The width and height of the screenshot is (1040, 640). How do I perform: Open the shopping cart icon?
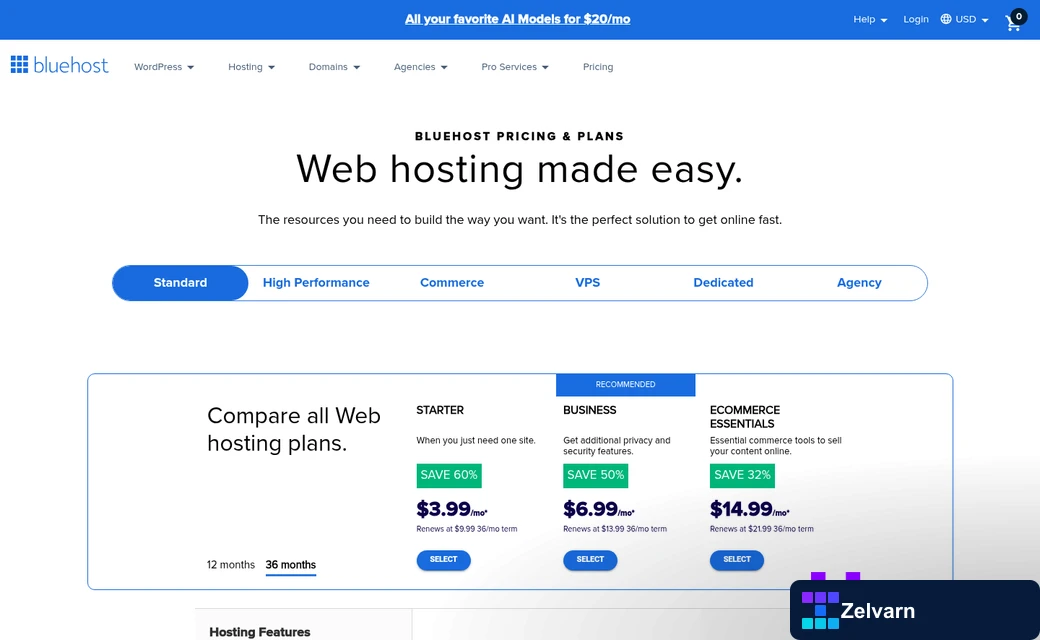pos(1014,21)
